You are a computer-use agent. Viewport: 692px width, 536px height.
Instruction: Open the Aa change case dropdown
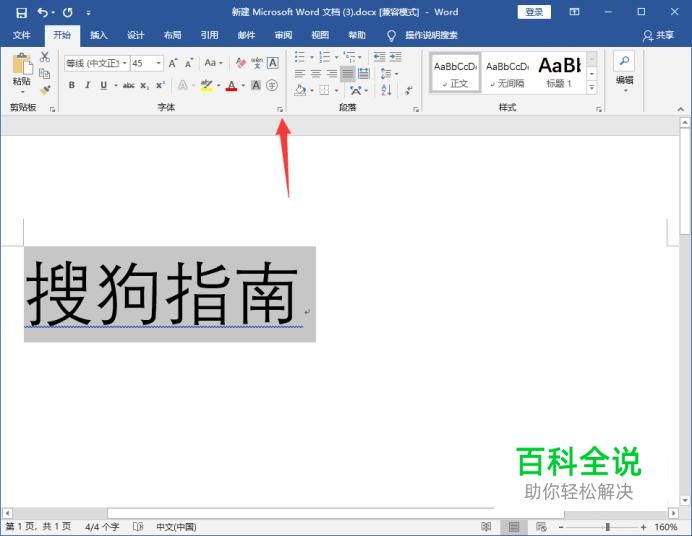coord(214,63)
